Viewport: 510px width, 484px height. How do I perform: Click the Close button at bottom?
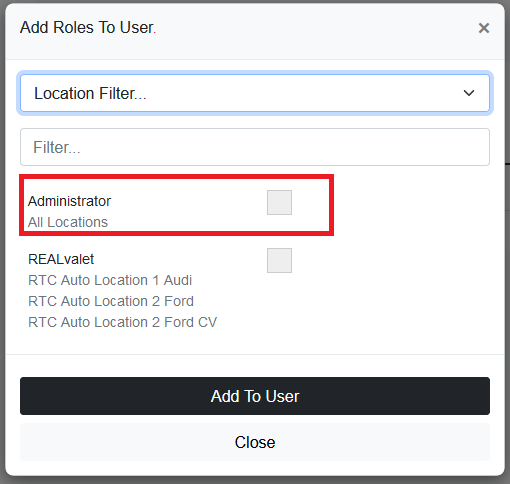(x=255, y=442)
